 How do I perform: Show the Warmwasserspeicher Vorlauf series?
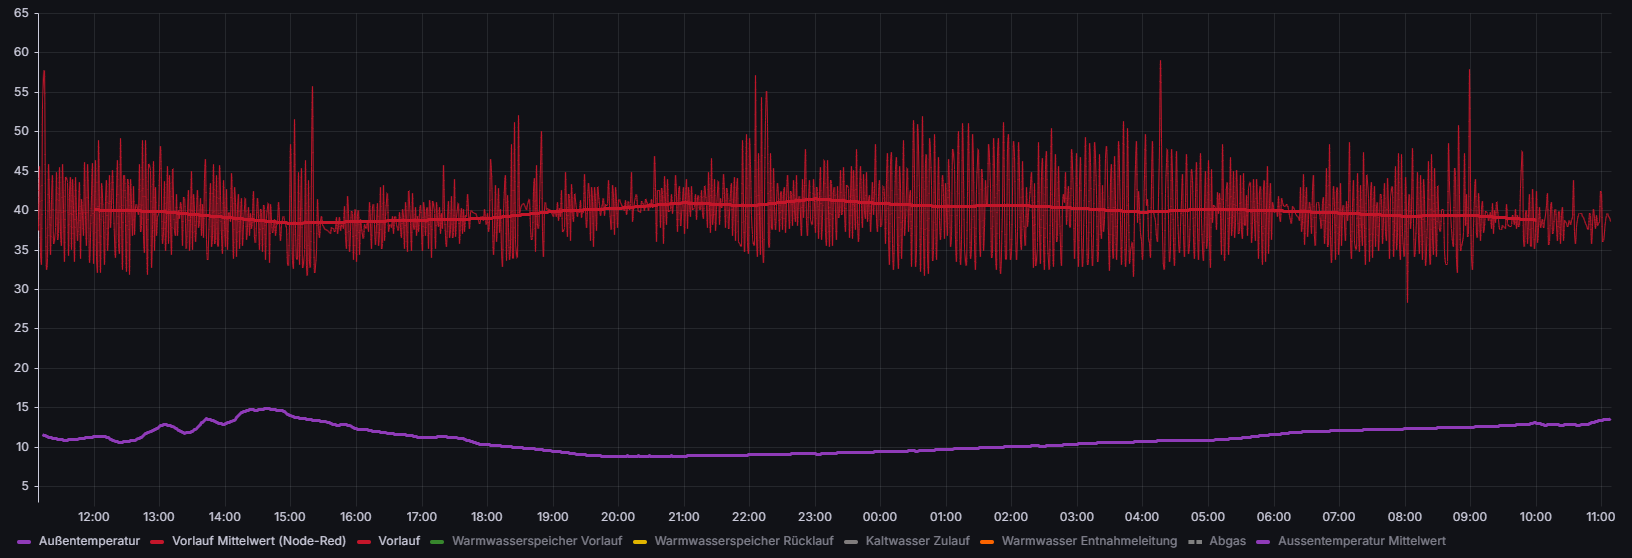click(x=537, y=541)
